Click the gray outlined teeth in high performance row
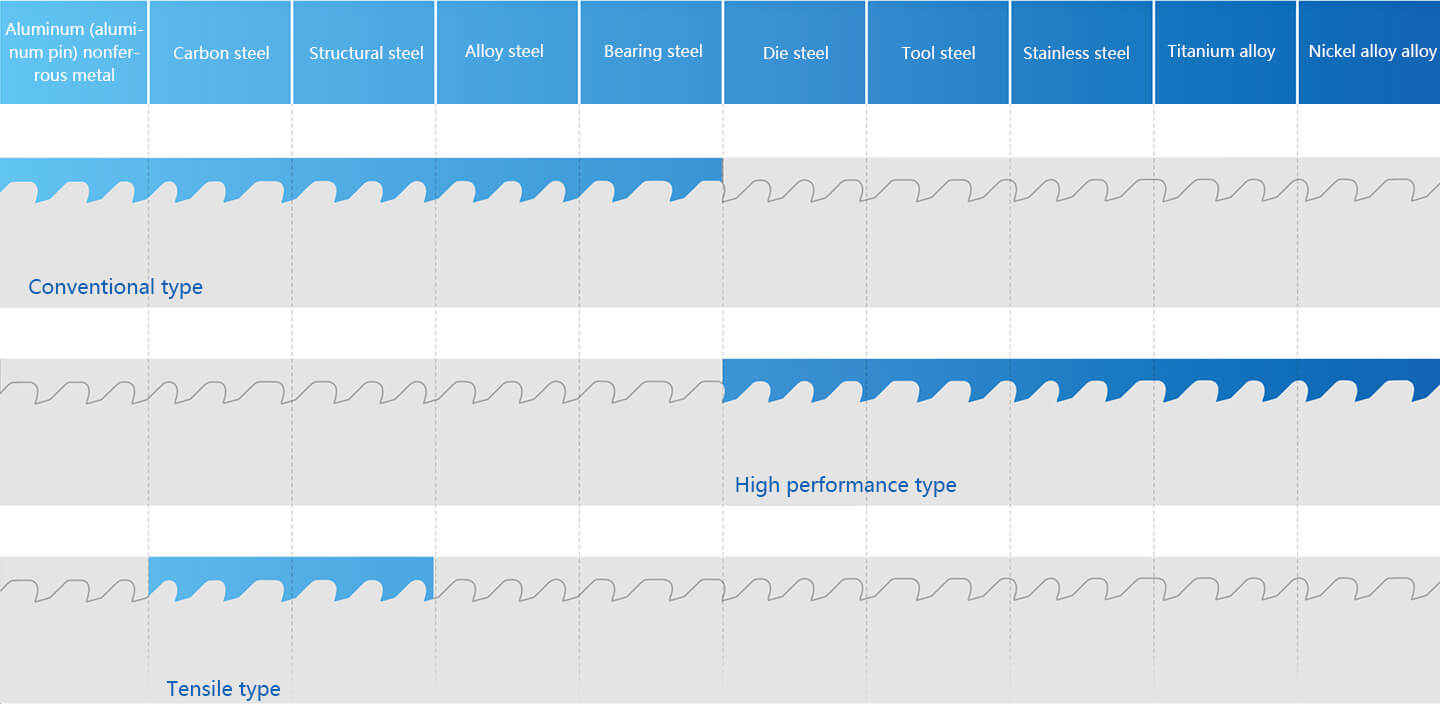This screenshot has height=704, width=1440. pos(361,391)
